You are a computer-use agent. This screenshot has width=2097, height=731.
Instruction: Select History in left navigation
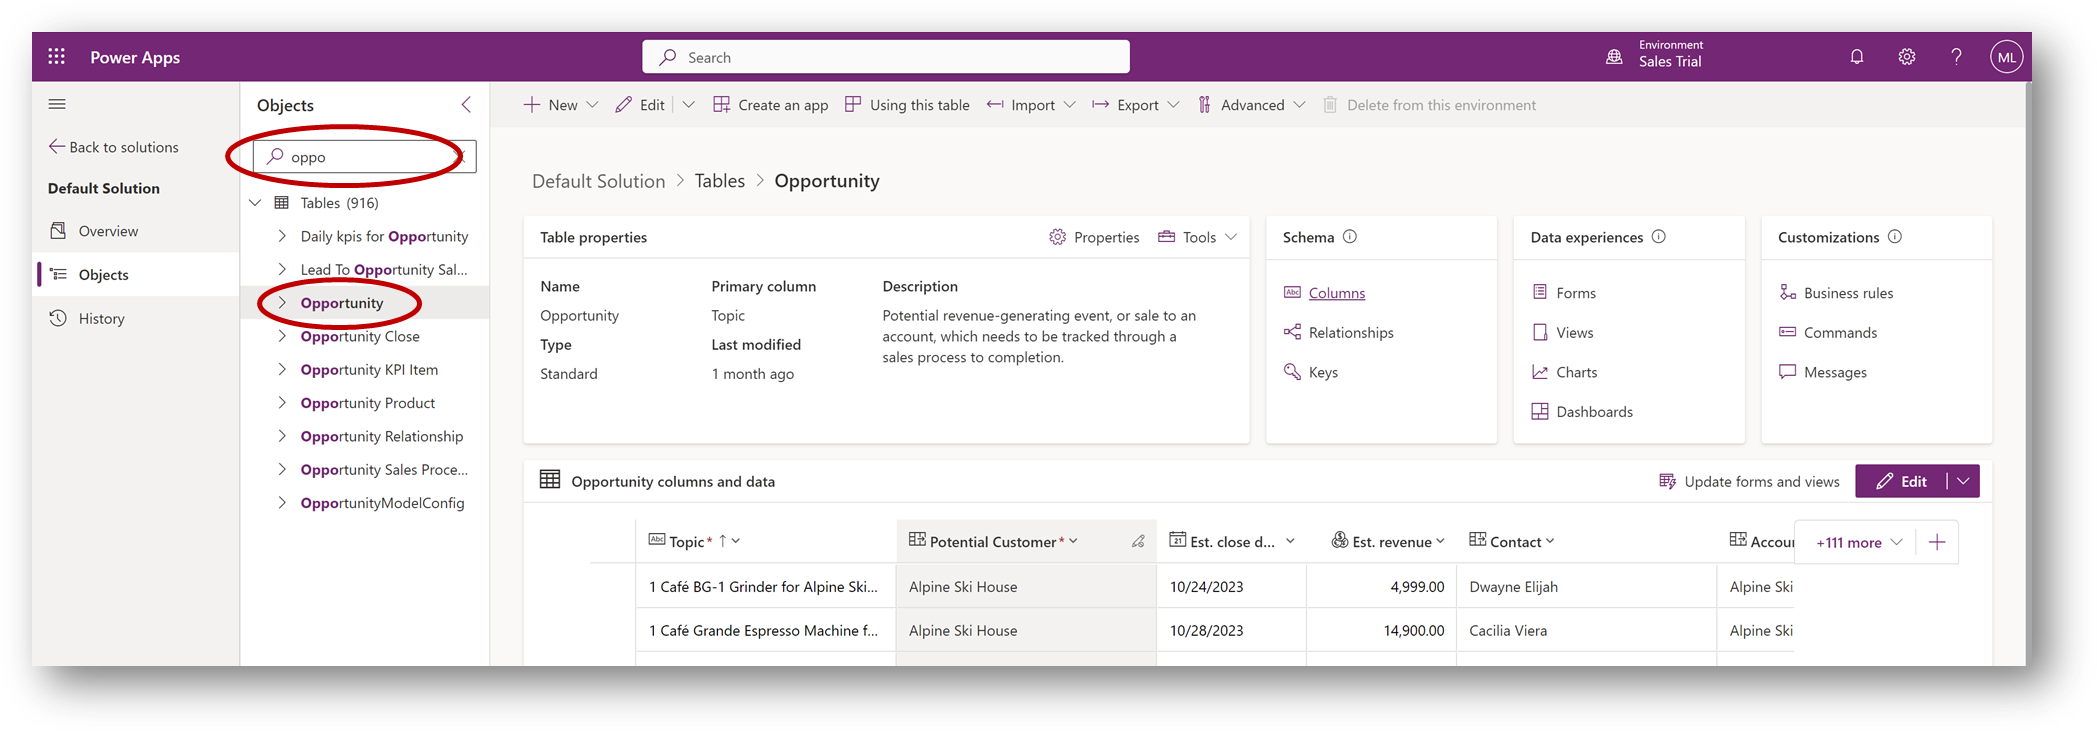pyautogui.click(x=101, y=319)
